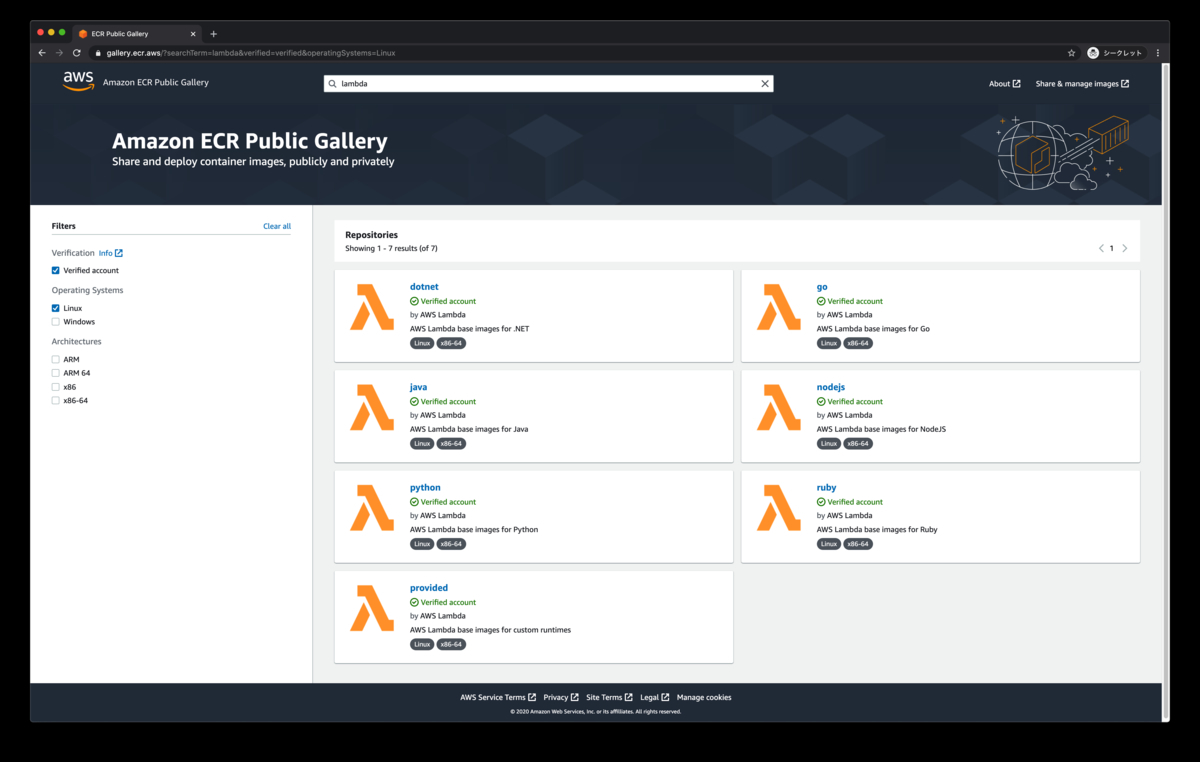1200x762 pixels.
Task: Click 'AWS Lambda base images for custom runtimes'
Action: coord(490,630)
